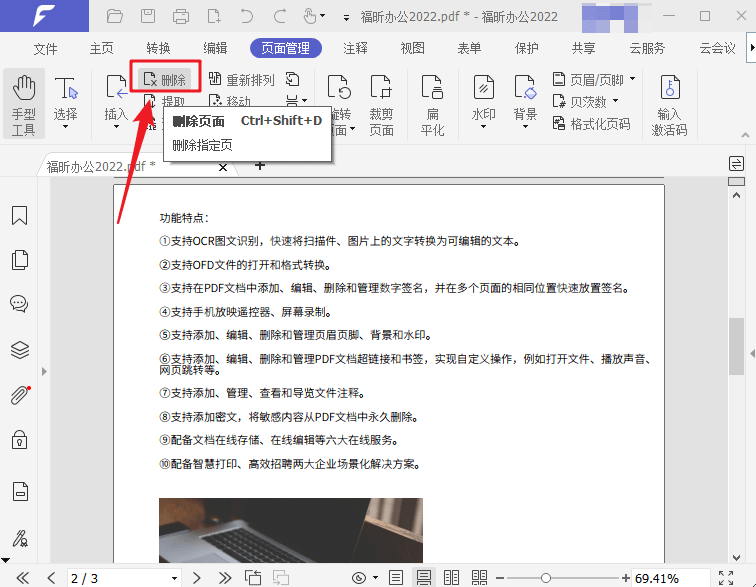The height and width of the screenshot is (587, 756).
Task: Switch to single page view
Action: click(396, 578)
